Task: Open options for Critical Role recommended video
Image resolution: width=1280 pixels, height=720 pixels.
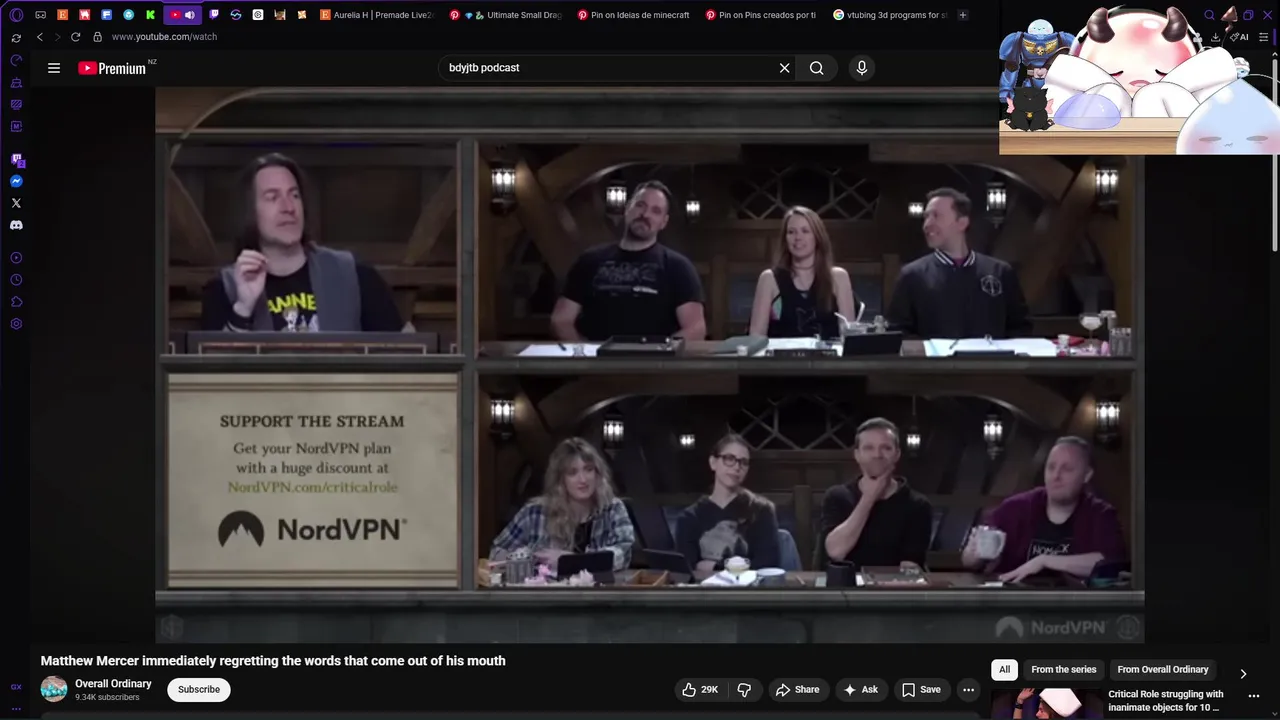Action: click(x=1254, y=696)
